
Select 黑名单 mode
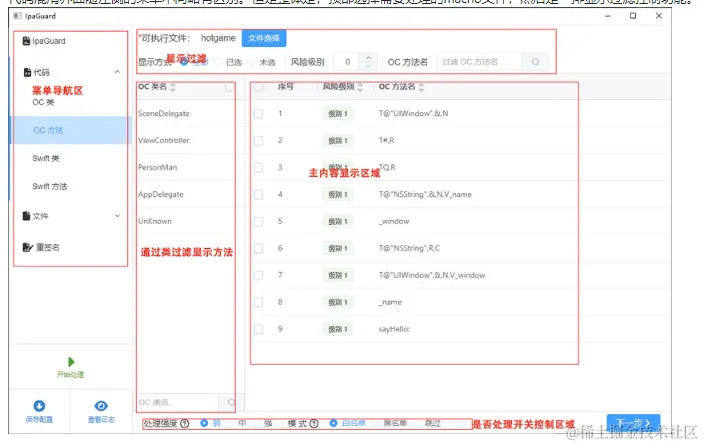tap(375, 423)
